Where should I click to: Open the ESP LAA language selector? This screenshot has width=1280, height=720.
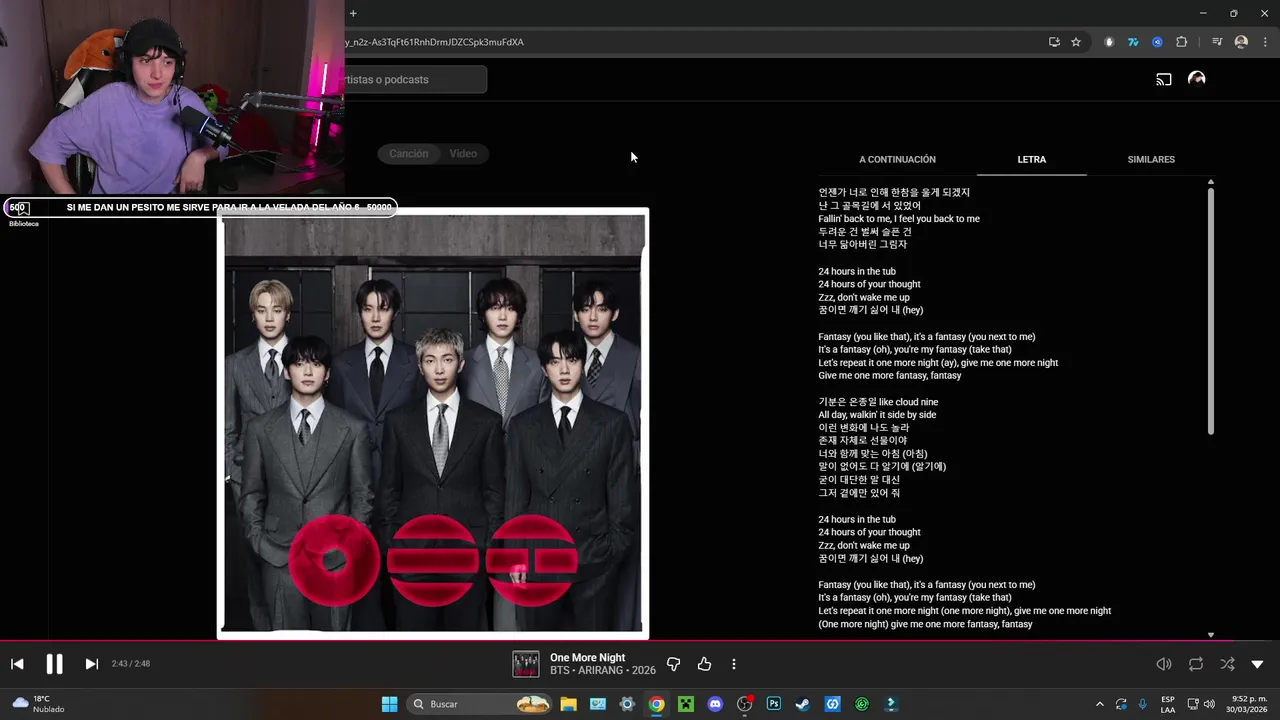pyautogui.click(x=1168, y=704)
